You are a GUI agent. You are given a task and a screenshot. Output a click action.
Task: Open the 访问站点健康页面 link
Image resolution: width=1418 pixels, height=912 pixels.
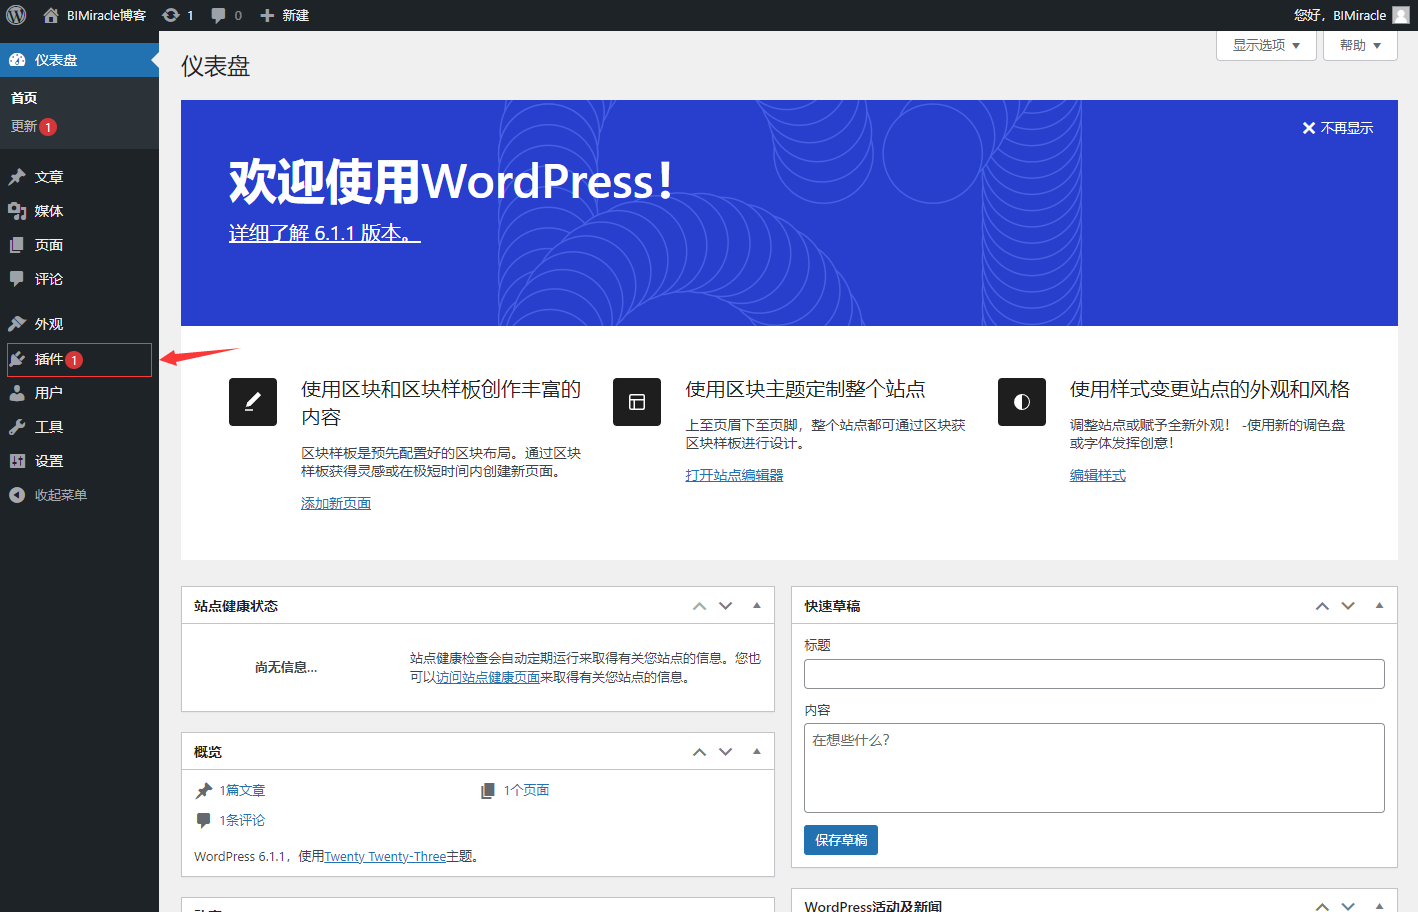[x=488, y=677]
